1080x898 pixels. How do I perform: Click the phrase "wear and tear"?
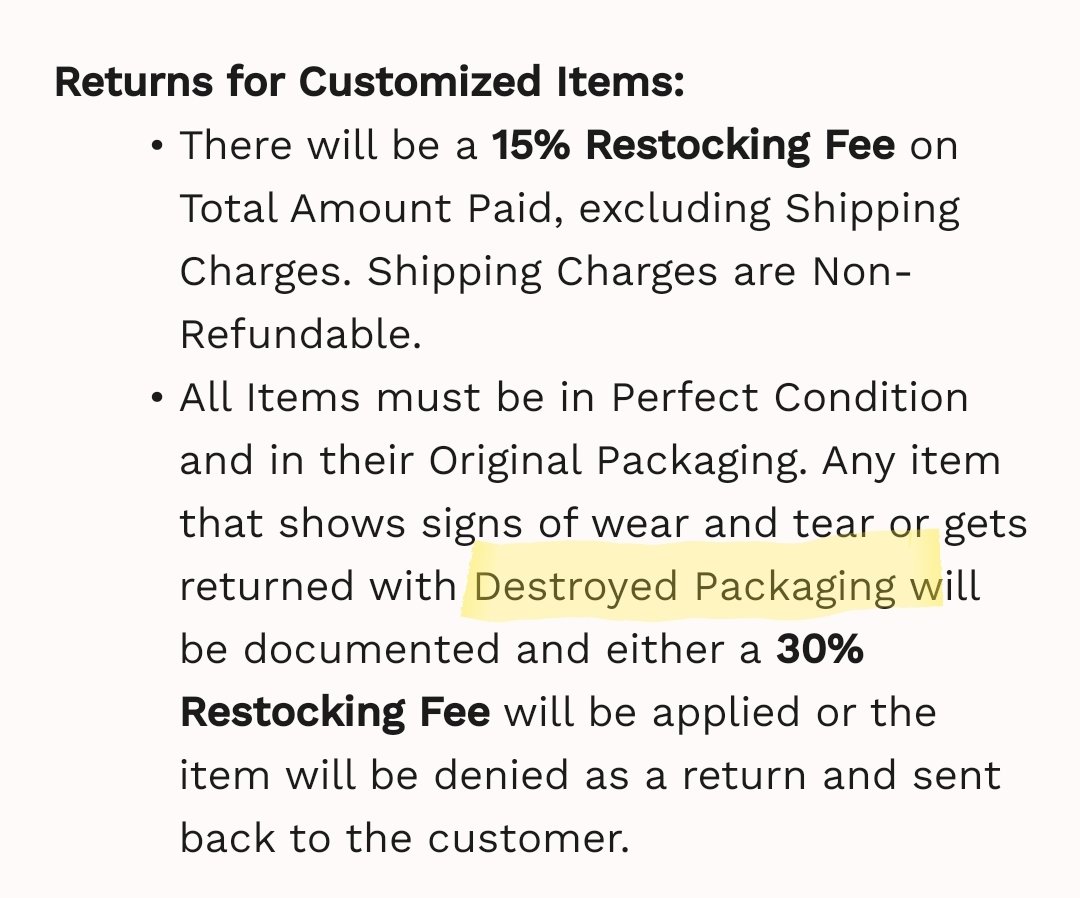[732, 524]
